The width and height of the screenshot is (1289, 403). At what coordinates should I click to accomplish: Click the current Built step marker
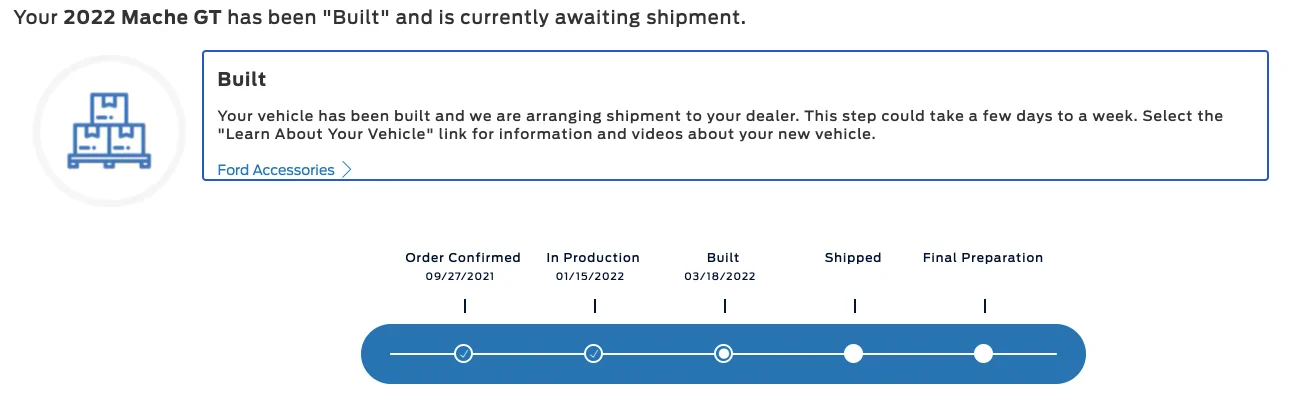point(723,353)
